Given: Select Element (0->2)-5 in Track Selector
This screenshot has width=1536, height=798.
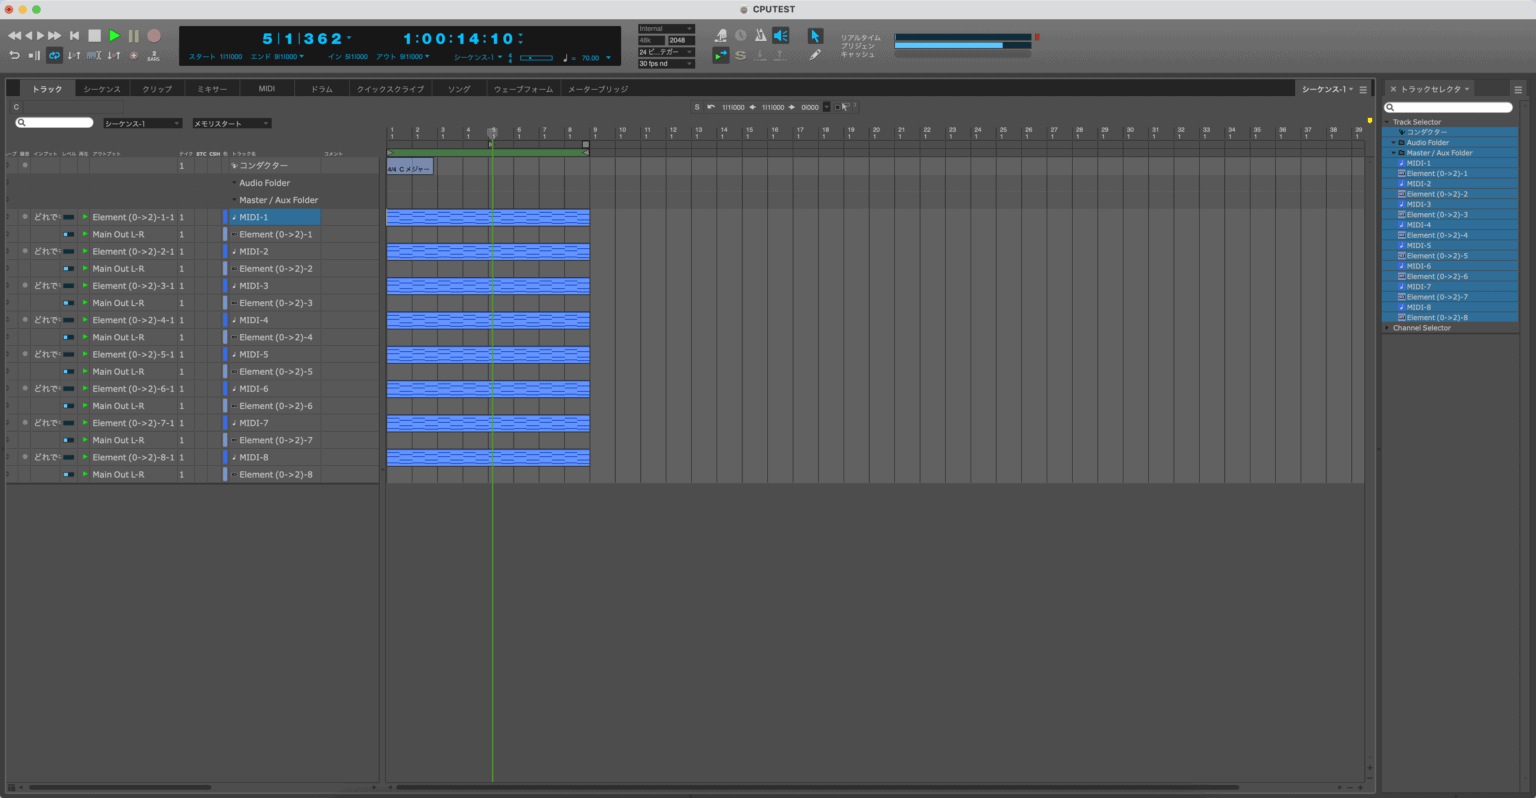Looking at the screenshot, I should (1437, 256).
